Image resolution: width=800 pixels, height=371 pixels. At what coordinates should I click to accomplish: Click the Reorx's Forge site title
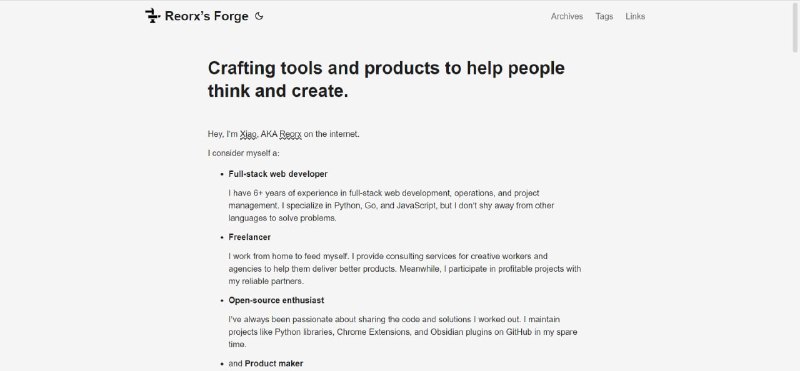207,16
